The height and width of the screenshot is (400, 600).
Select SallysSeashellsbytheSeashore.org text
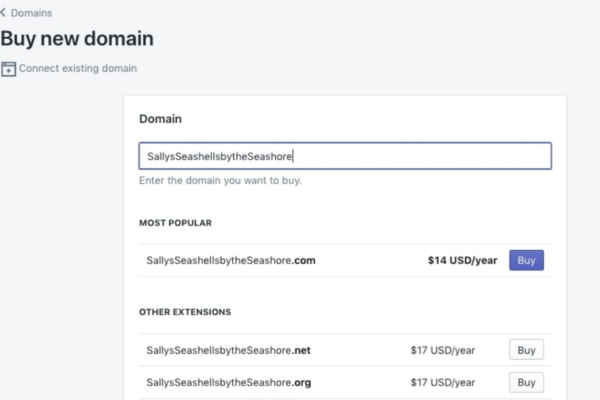click(x=228, y=382)
